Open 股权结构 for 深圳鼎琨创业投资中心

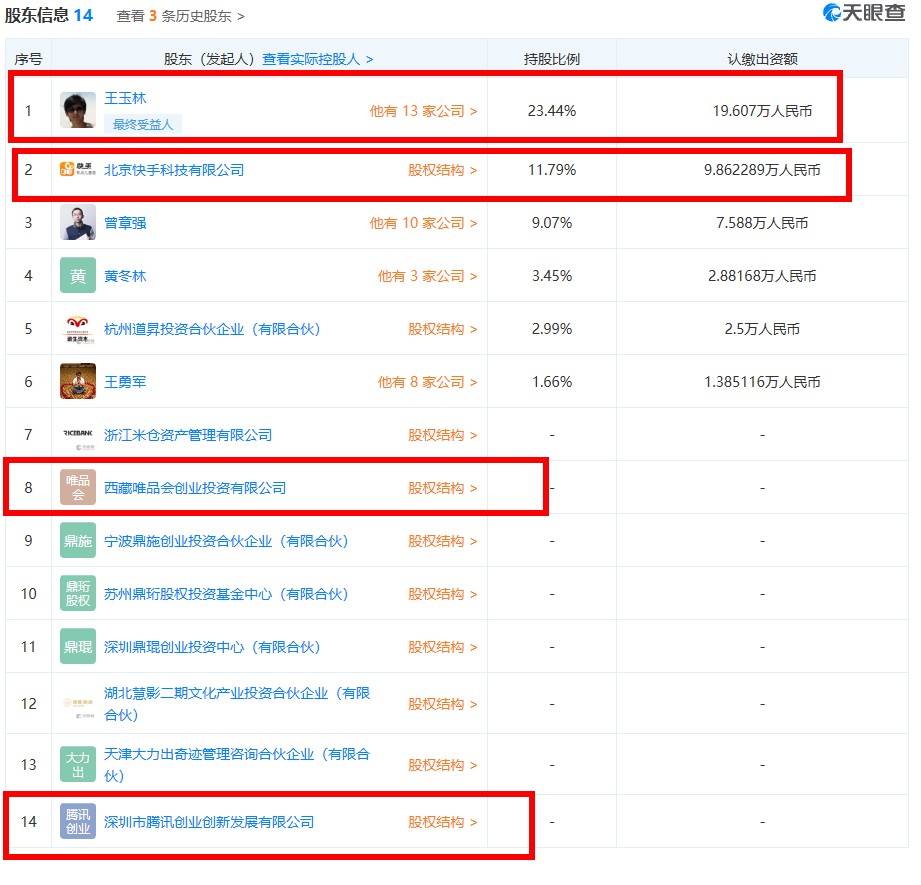[x=442, y=647]
